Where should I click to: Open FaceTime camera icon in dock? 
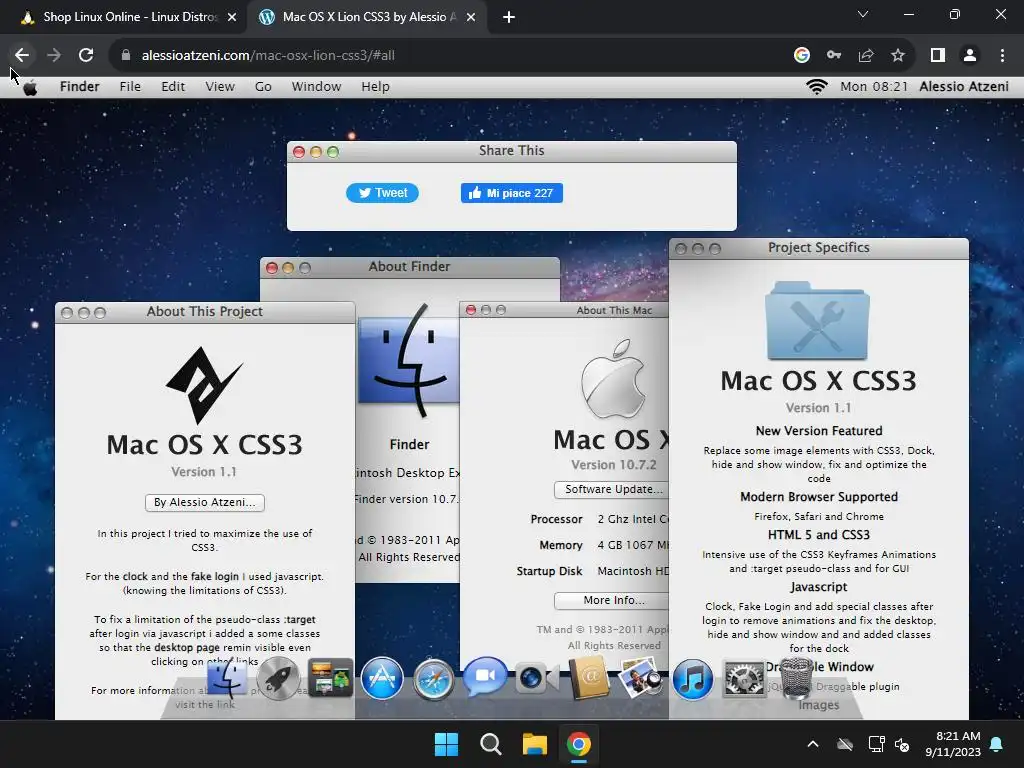[x=537, y=679]
